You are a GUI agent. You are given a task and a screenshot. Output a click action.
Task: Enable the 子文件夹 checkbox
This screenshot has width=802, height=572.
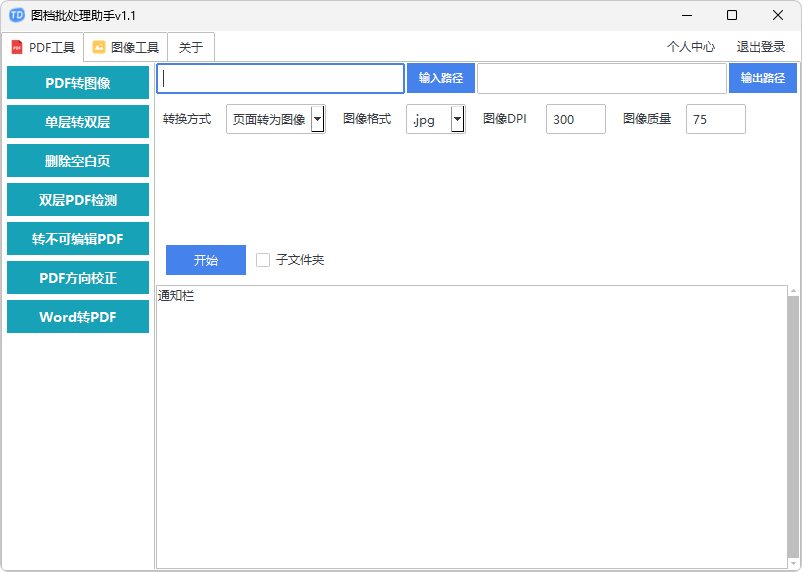263,260
